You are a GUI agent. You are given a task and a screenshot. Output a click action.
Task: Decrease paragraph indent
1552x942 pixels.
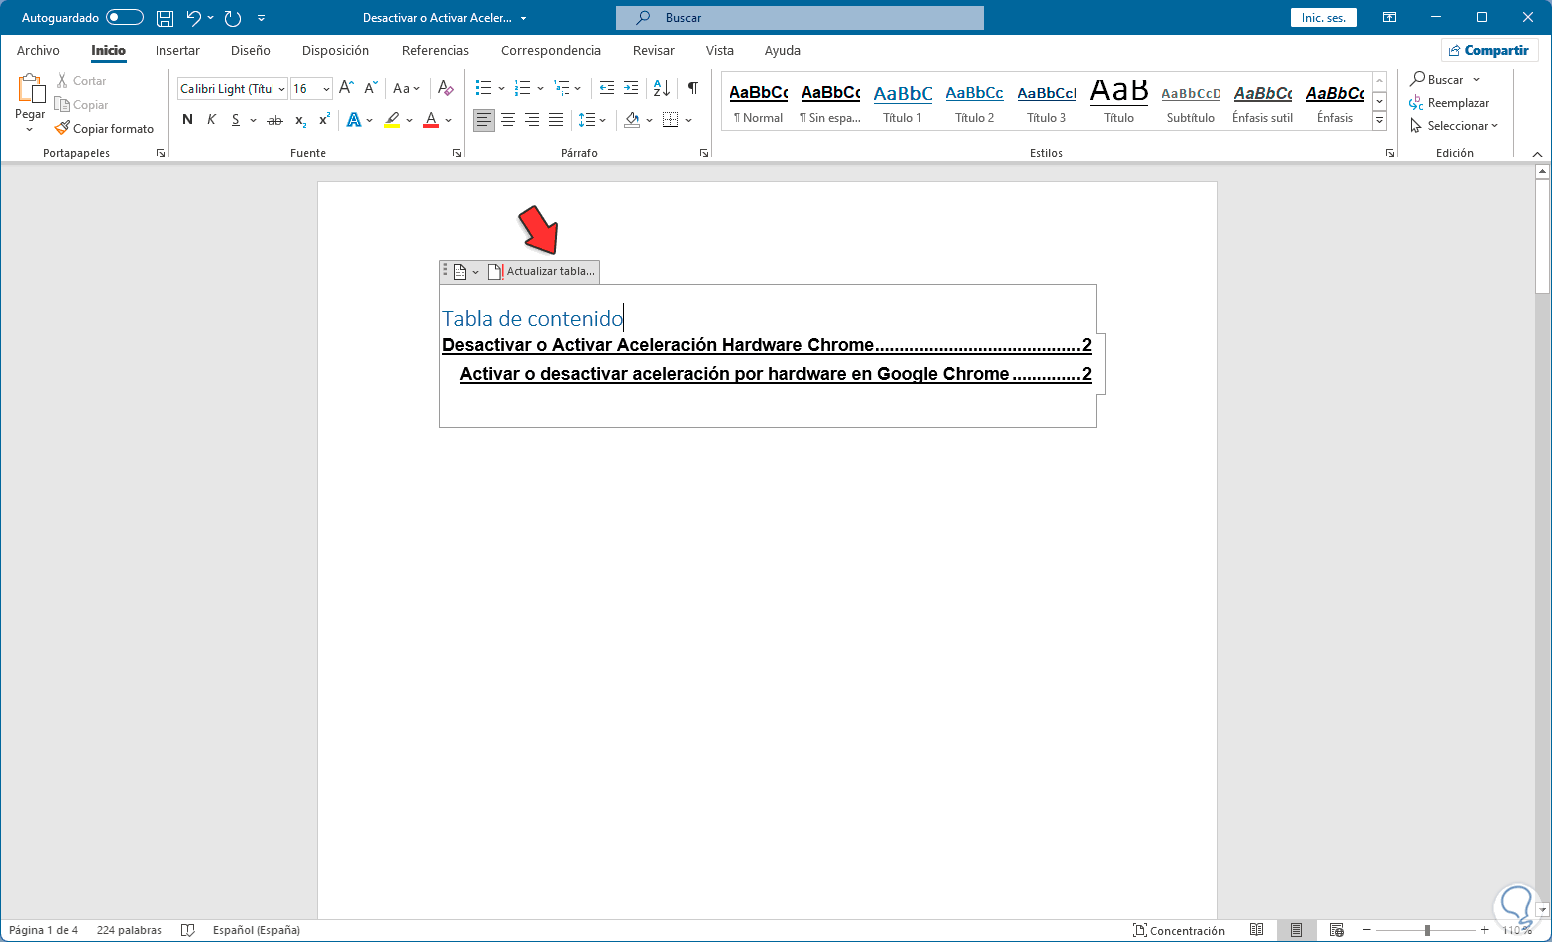click(607, 88)
